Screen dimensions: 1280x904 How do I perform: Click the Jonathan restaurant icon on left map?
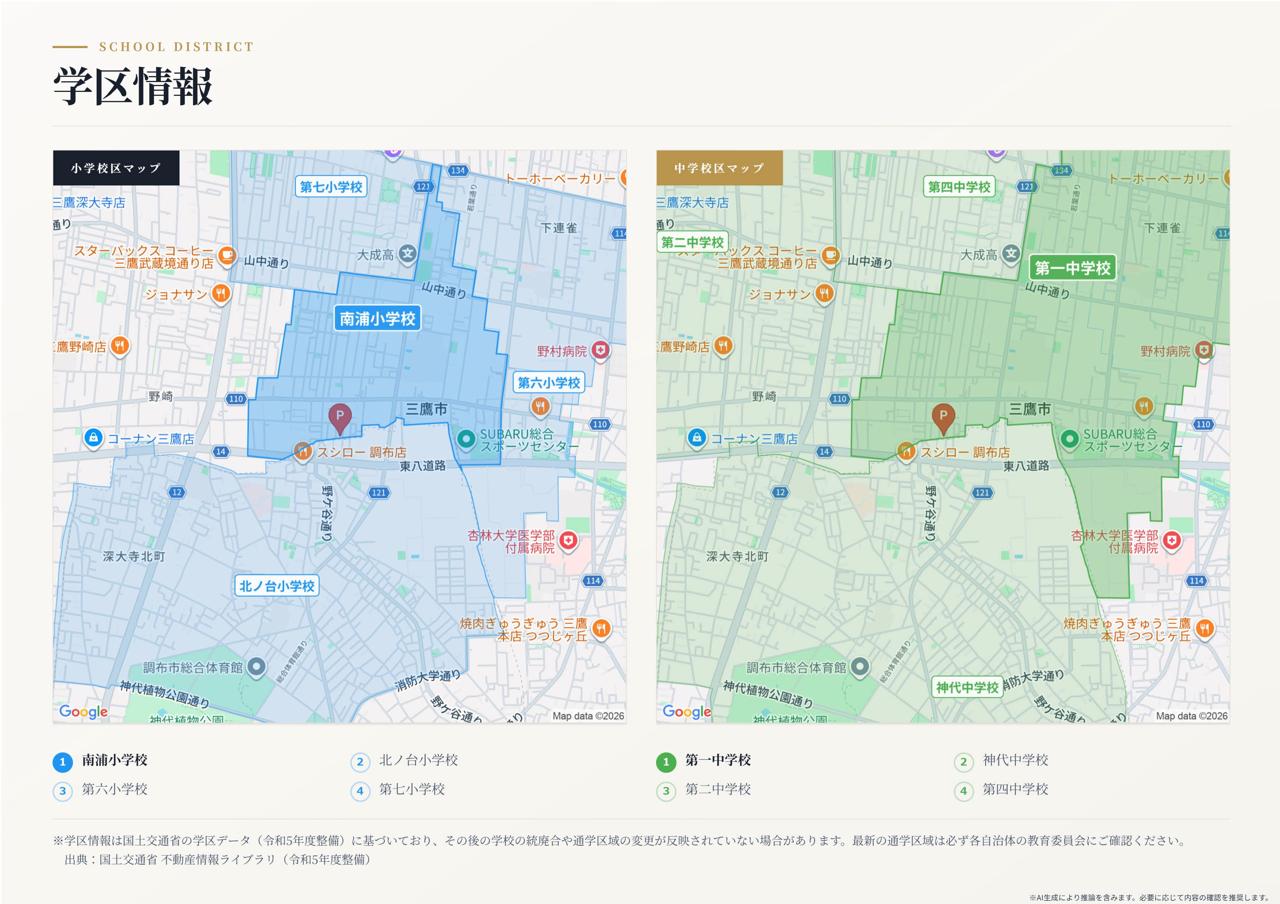click(221, 294)
